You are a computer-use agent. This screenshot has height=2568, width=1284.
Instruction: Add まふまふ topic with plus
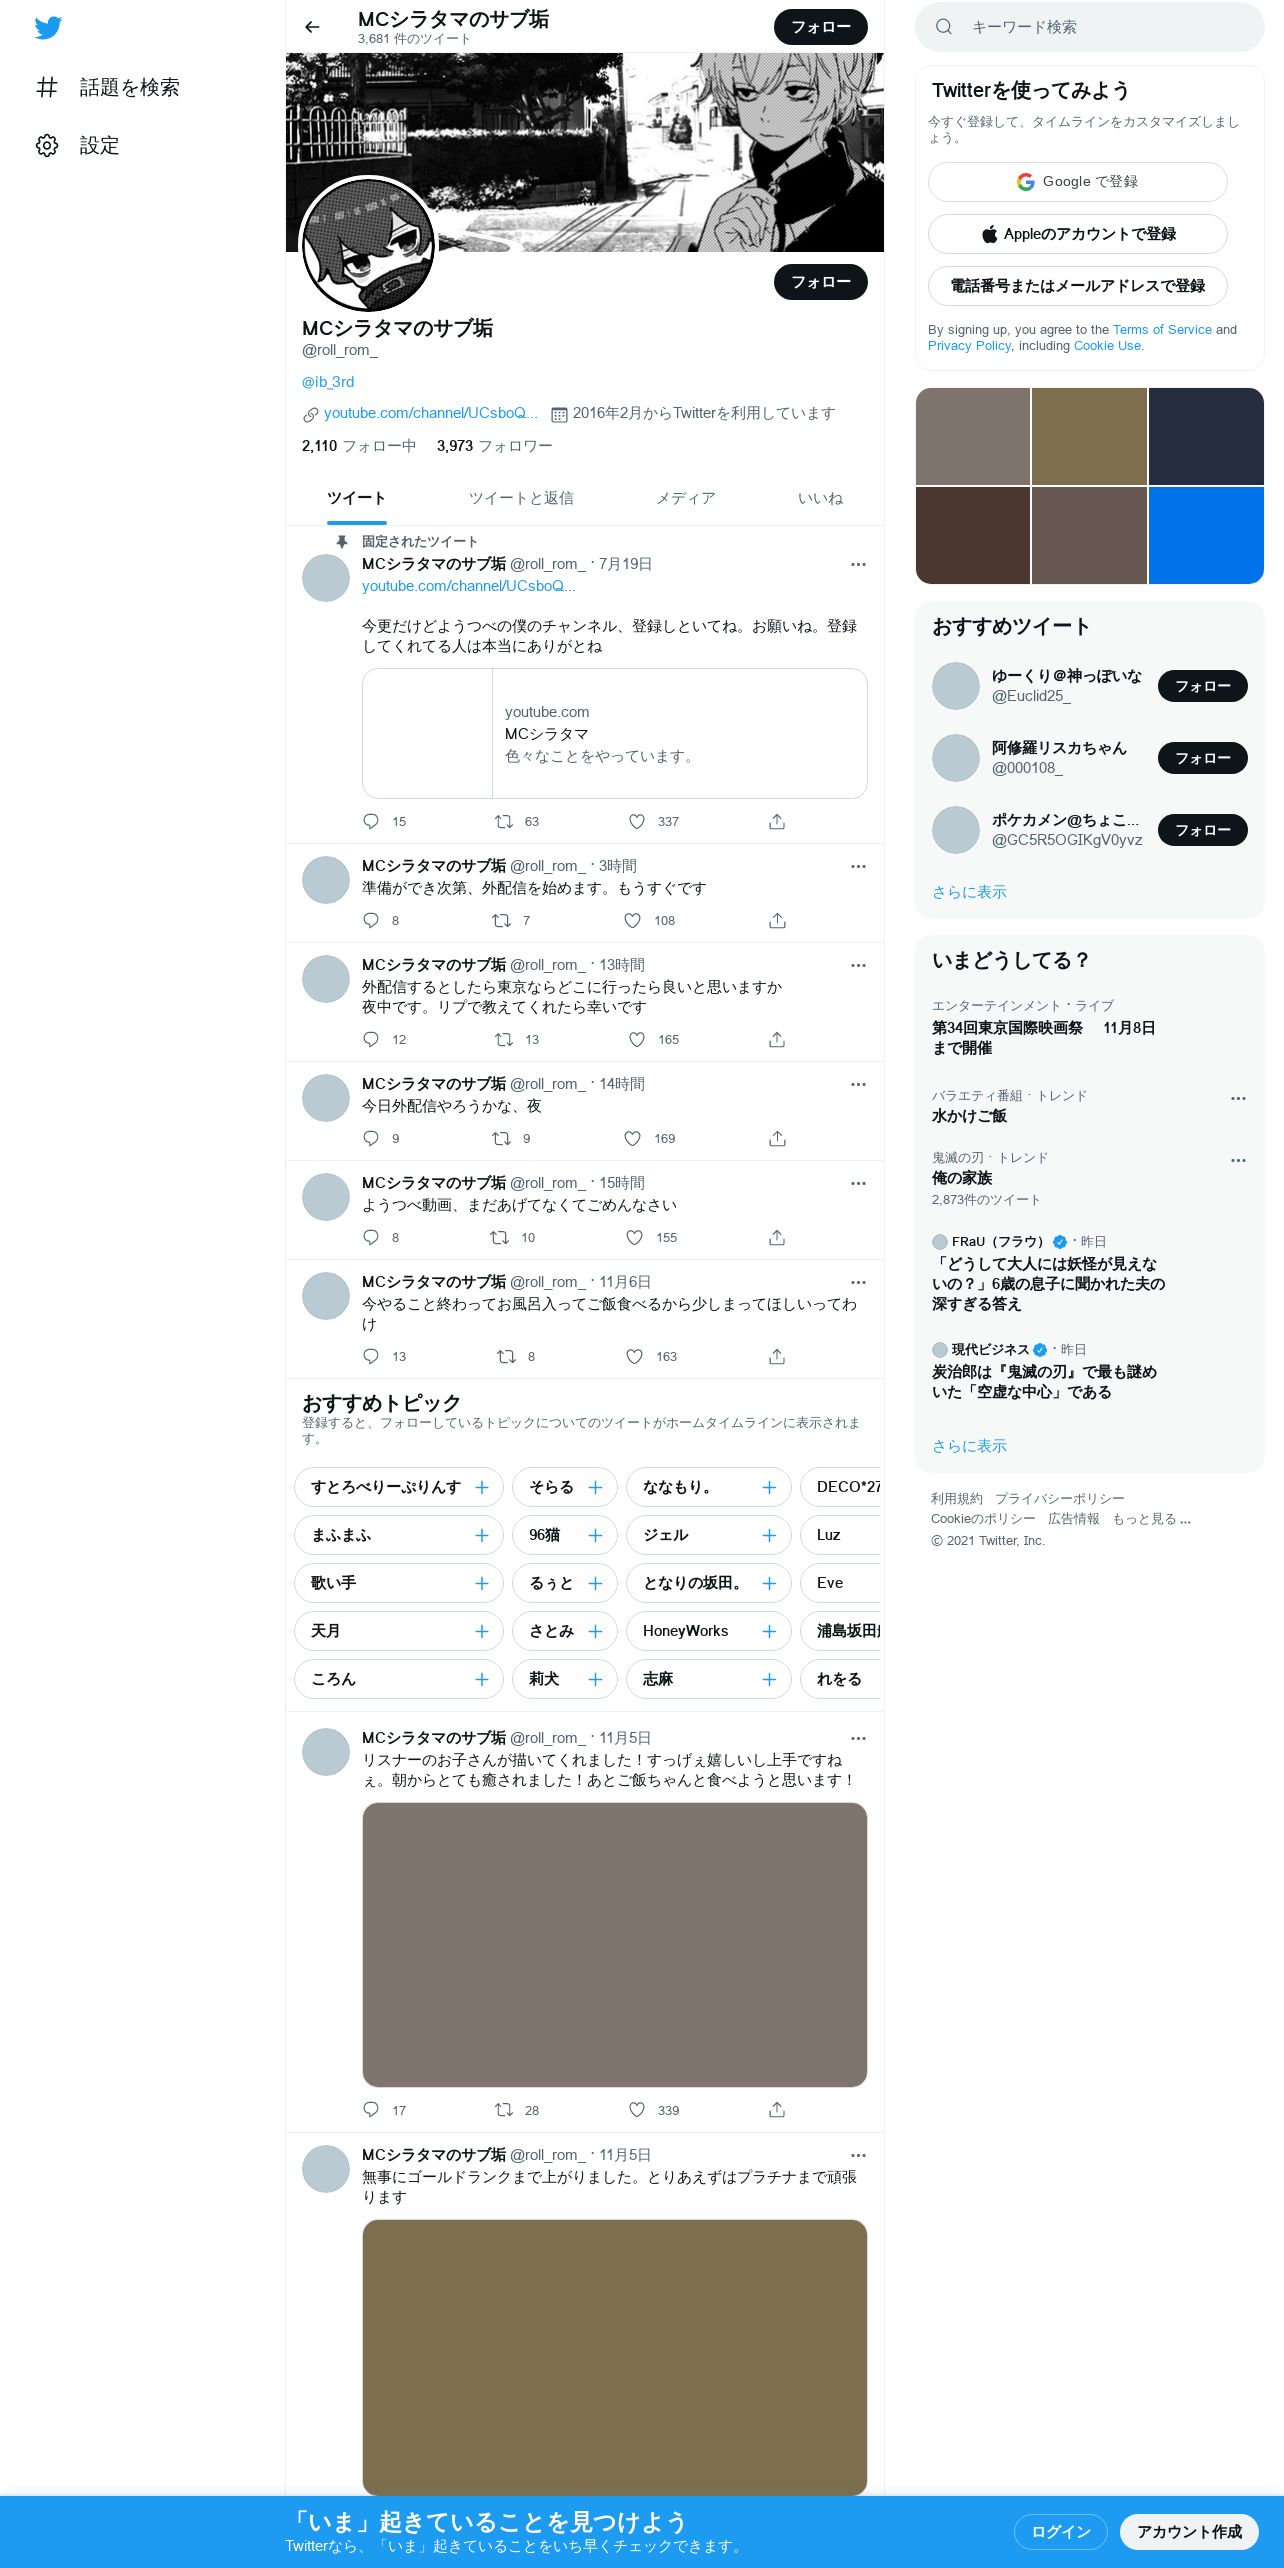click(x=481, y=1535)
